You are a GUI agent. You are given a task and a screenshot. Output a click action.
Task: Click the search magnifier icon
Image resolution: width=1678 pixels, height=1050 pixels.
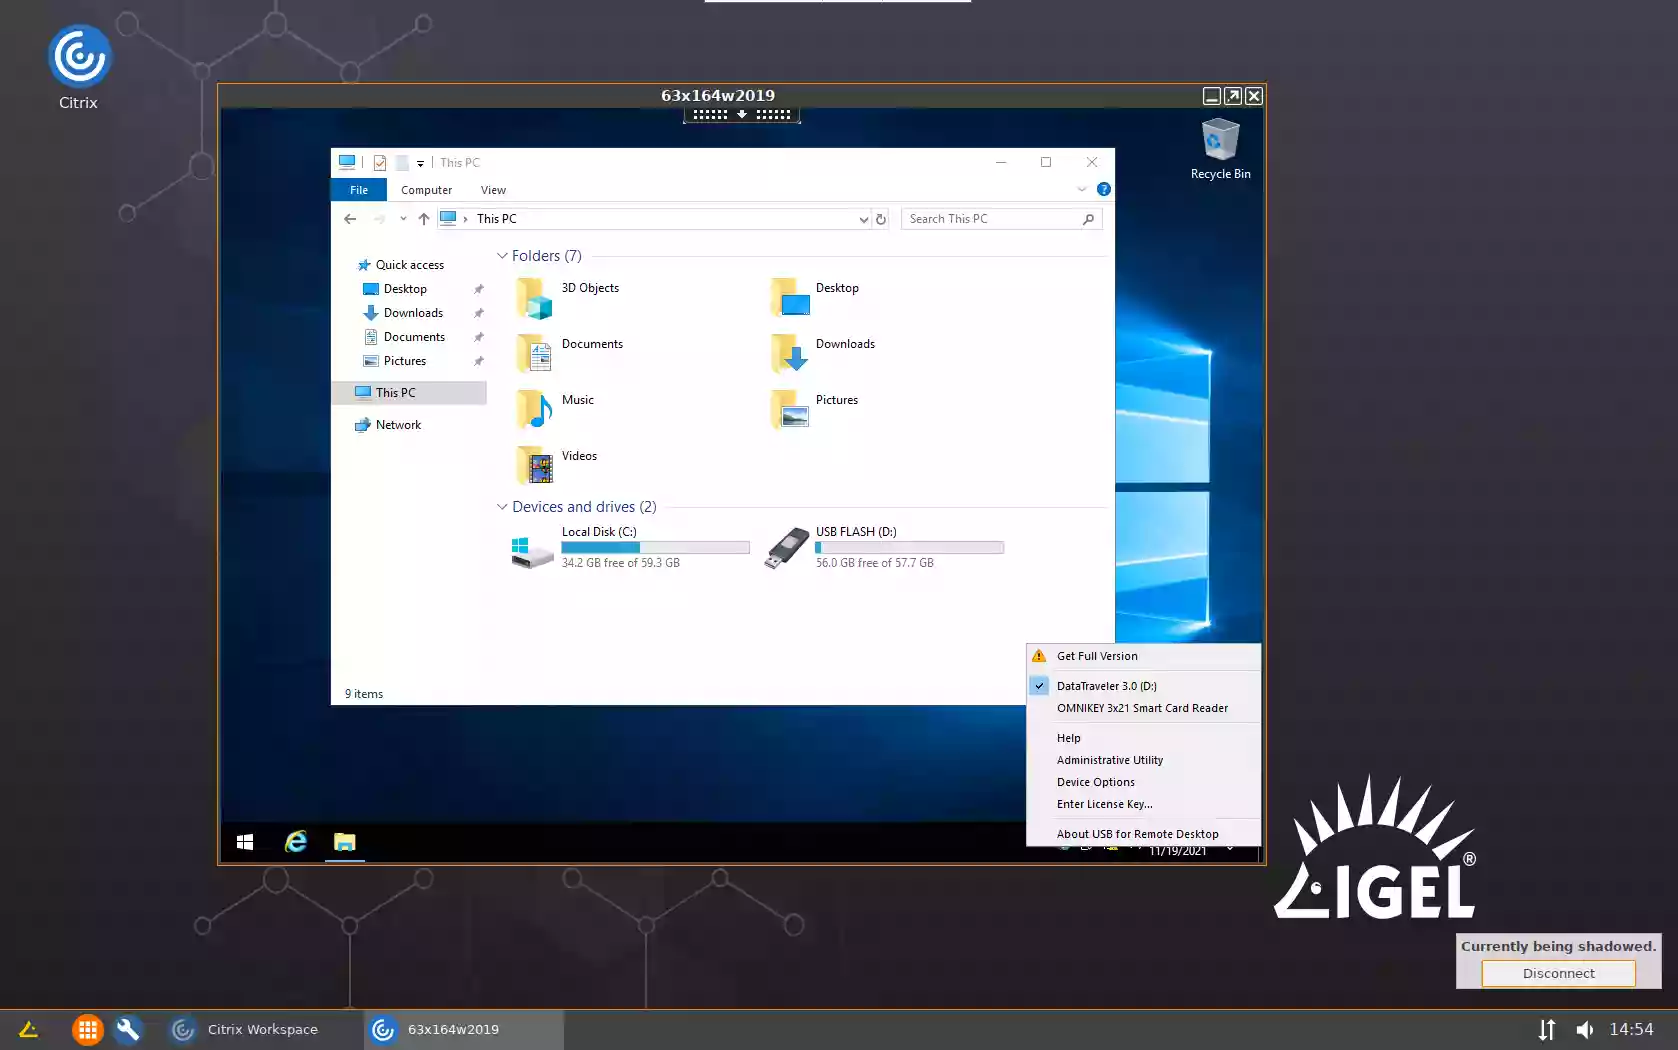[1088, 219]
